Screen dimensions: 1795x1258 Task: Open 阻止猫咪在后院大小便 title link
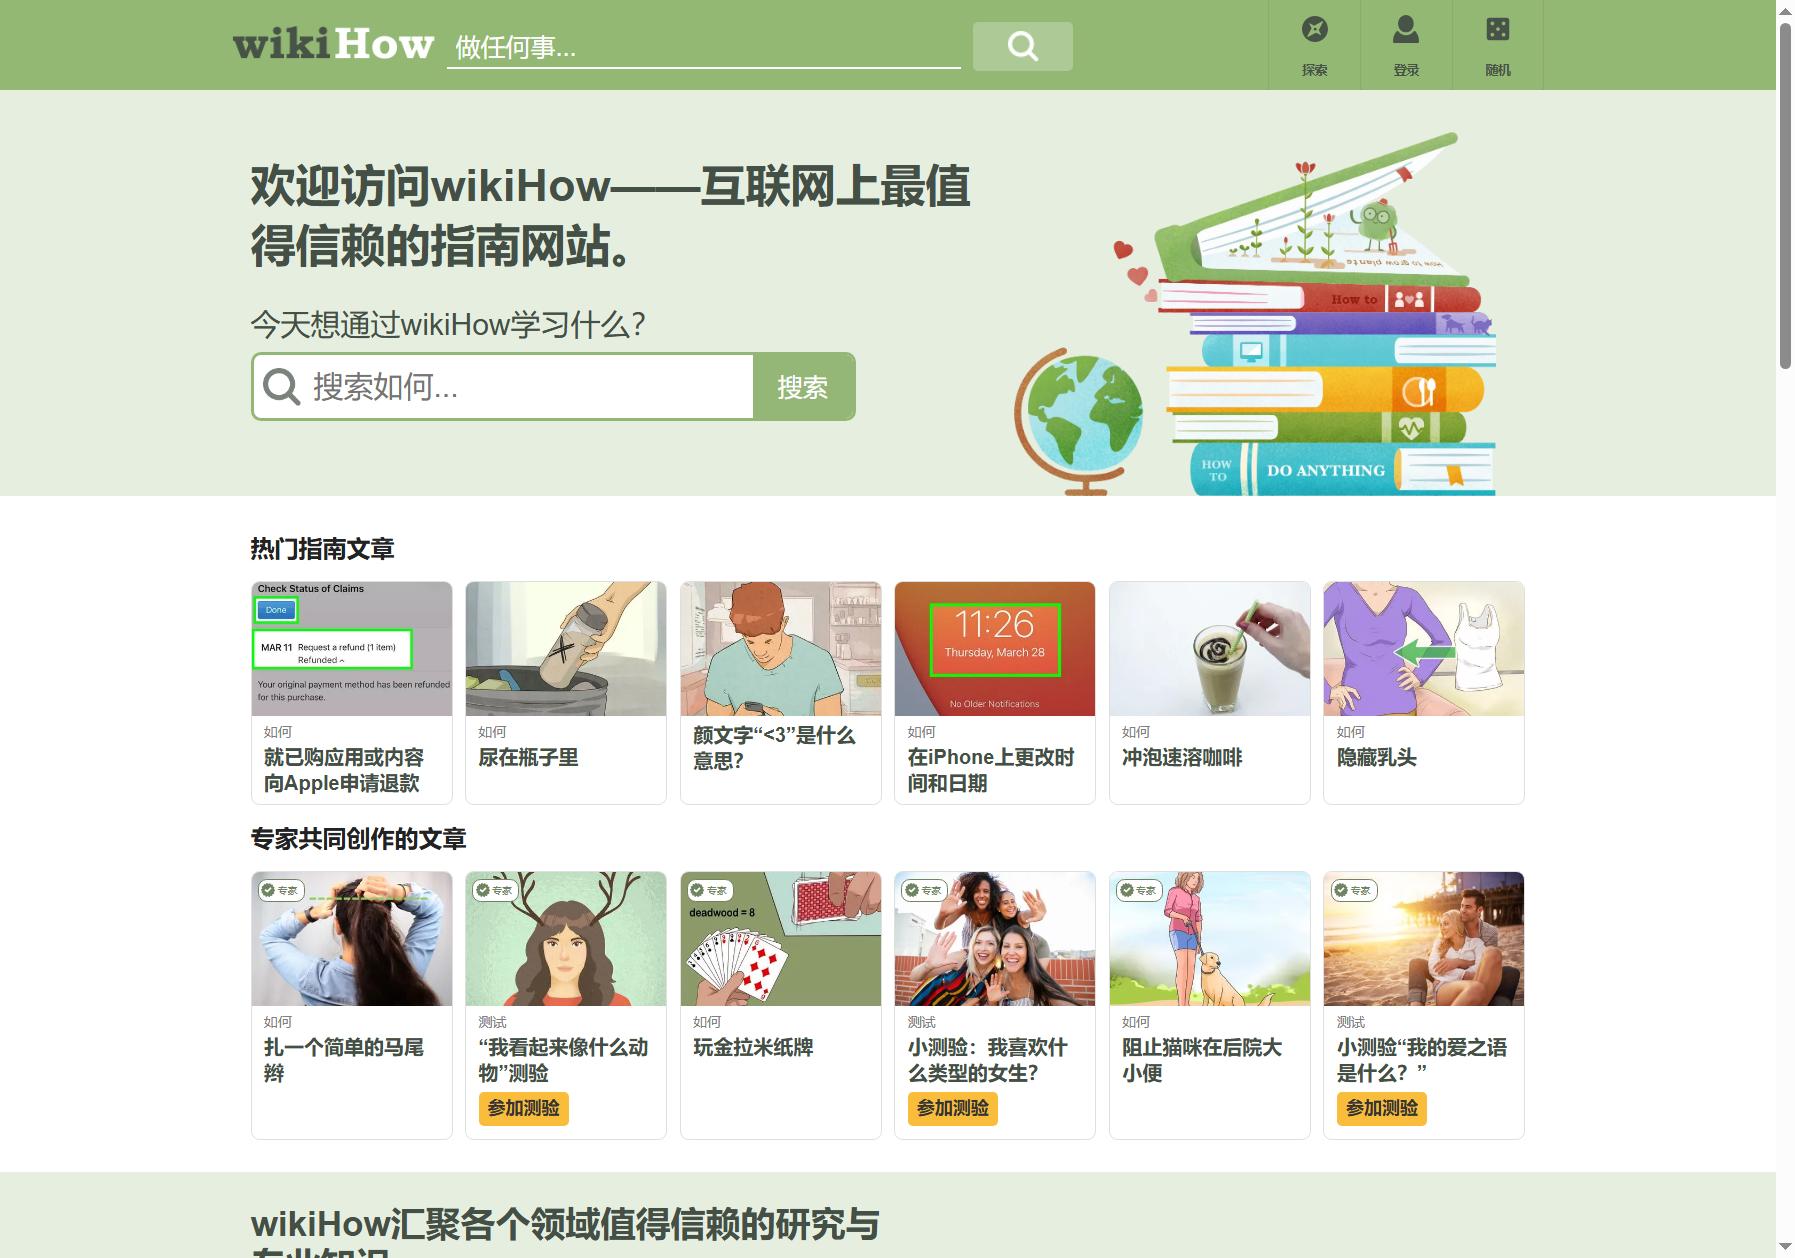point(1202,1060)
